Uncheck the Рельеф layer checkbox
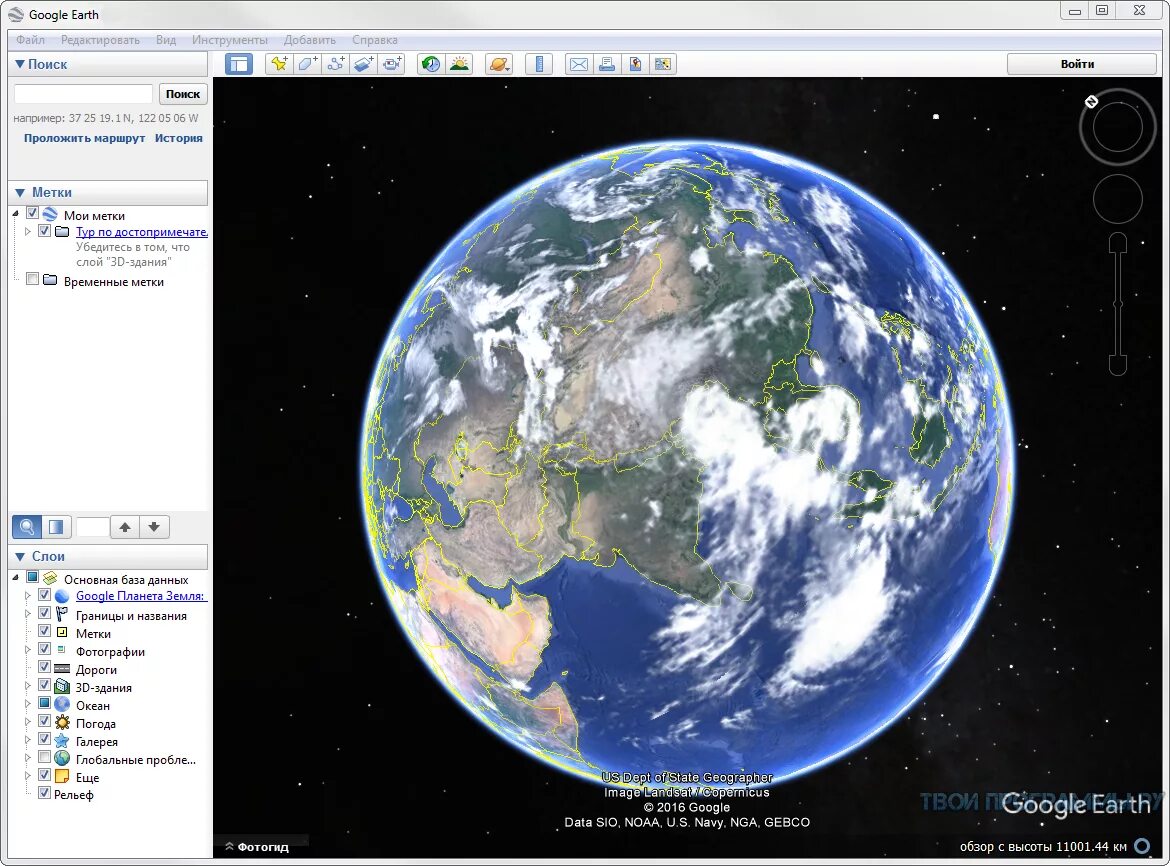The image size is (1170, 866). tap(44, 793)
